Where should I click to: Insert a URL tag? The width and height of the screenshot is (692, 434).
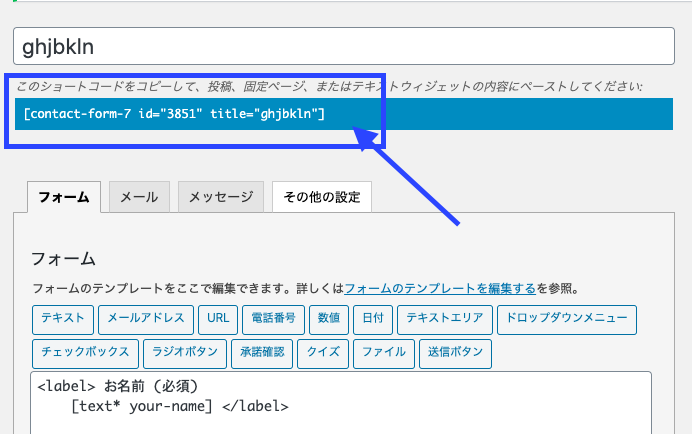click(218, 320)
